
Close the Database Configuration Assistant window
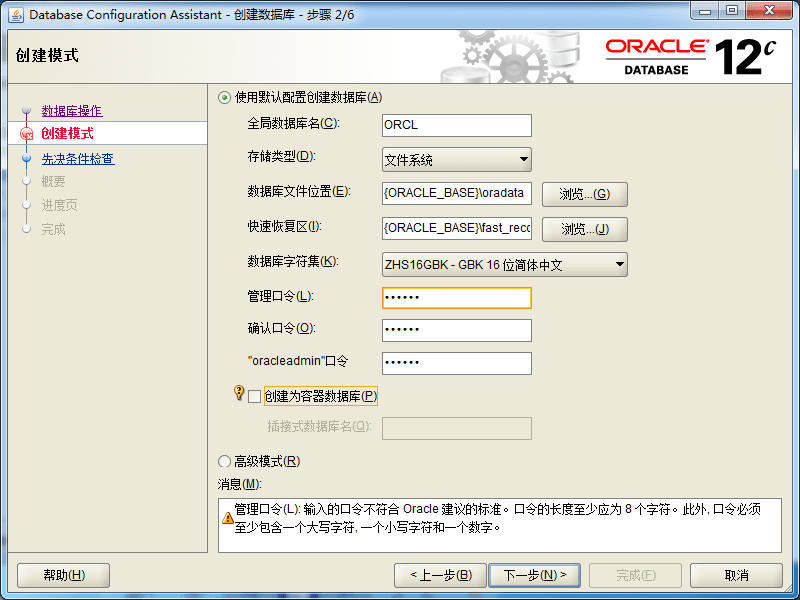pos(770,10)
